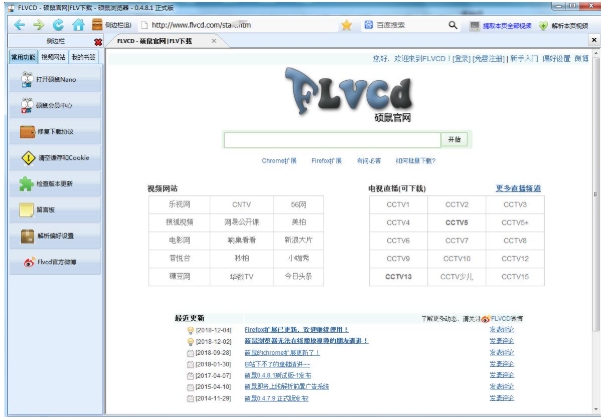The width and height of the screenshot is (601, 417).
Task: Open 打开硕鼠Nano in the sidebar
Action: (x=55, y=78)
